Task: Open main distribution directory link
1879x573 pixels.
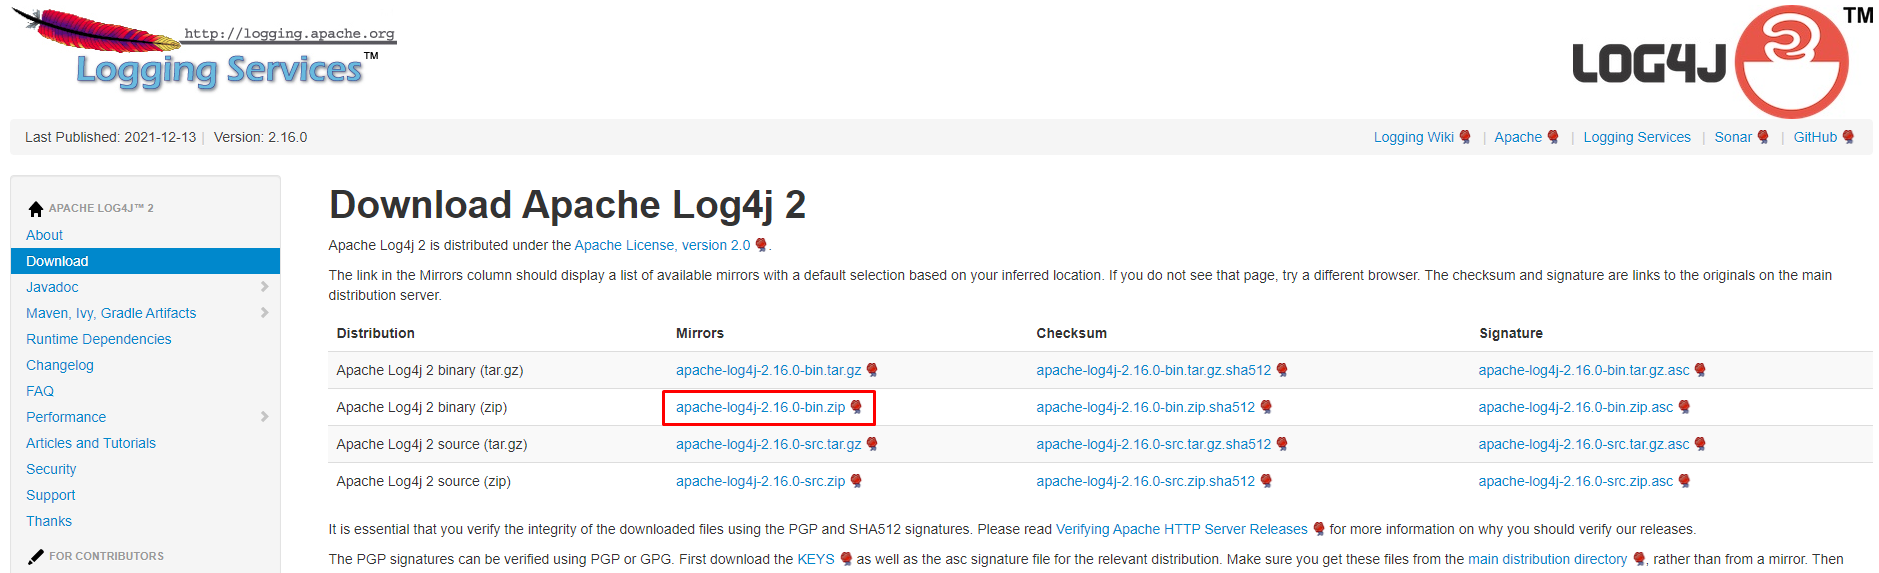Action: (x=1547, y=559)
